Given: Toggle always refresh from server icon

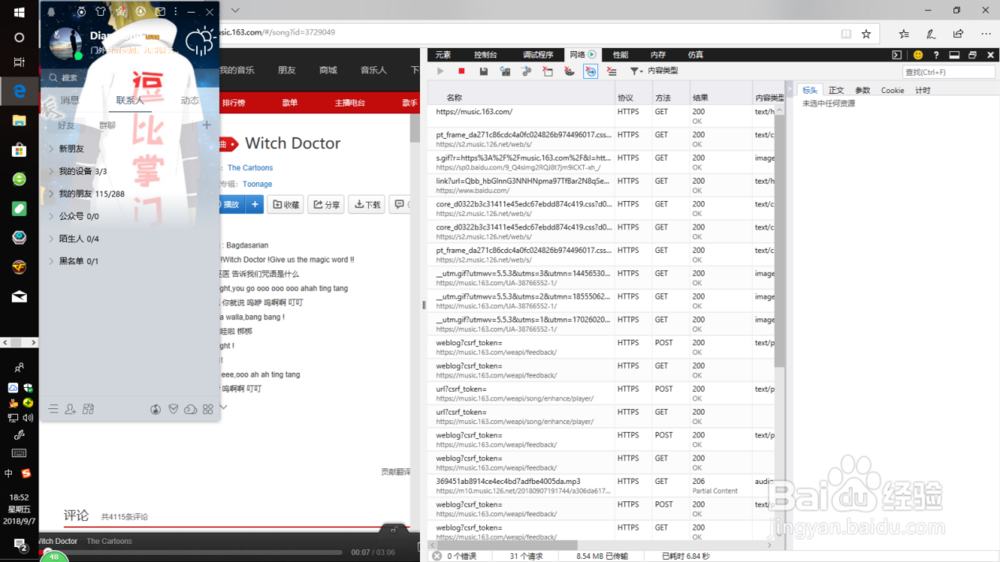Looking at the screenshot, I should point(505,71).
